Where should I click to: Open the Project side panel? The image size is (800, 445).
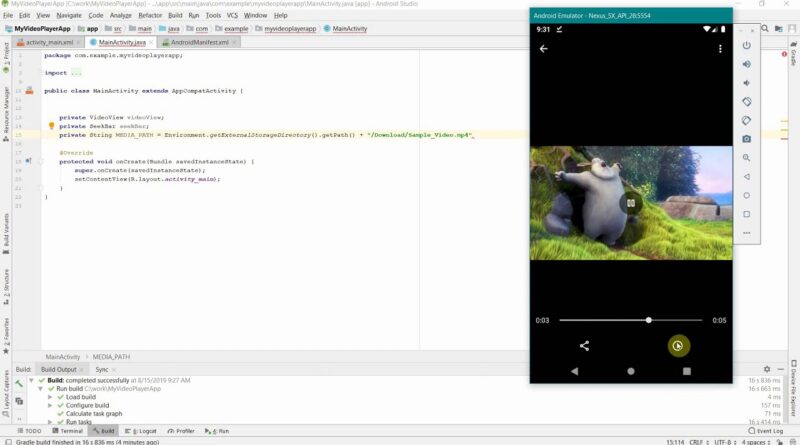pos(6,57)
